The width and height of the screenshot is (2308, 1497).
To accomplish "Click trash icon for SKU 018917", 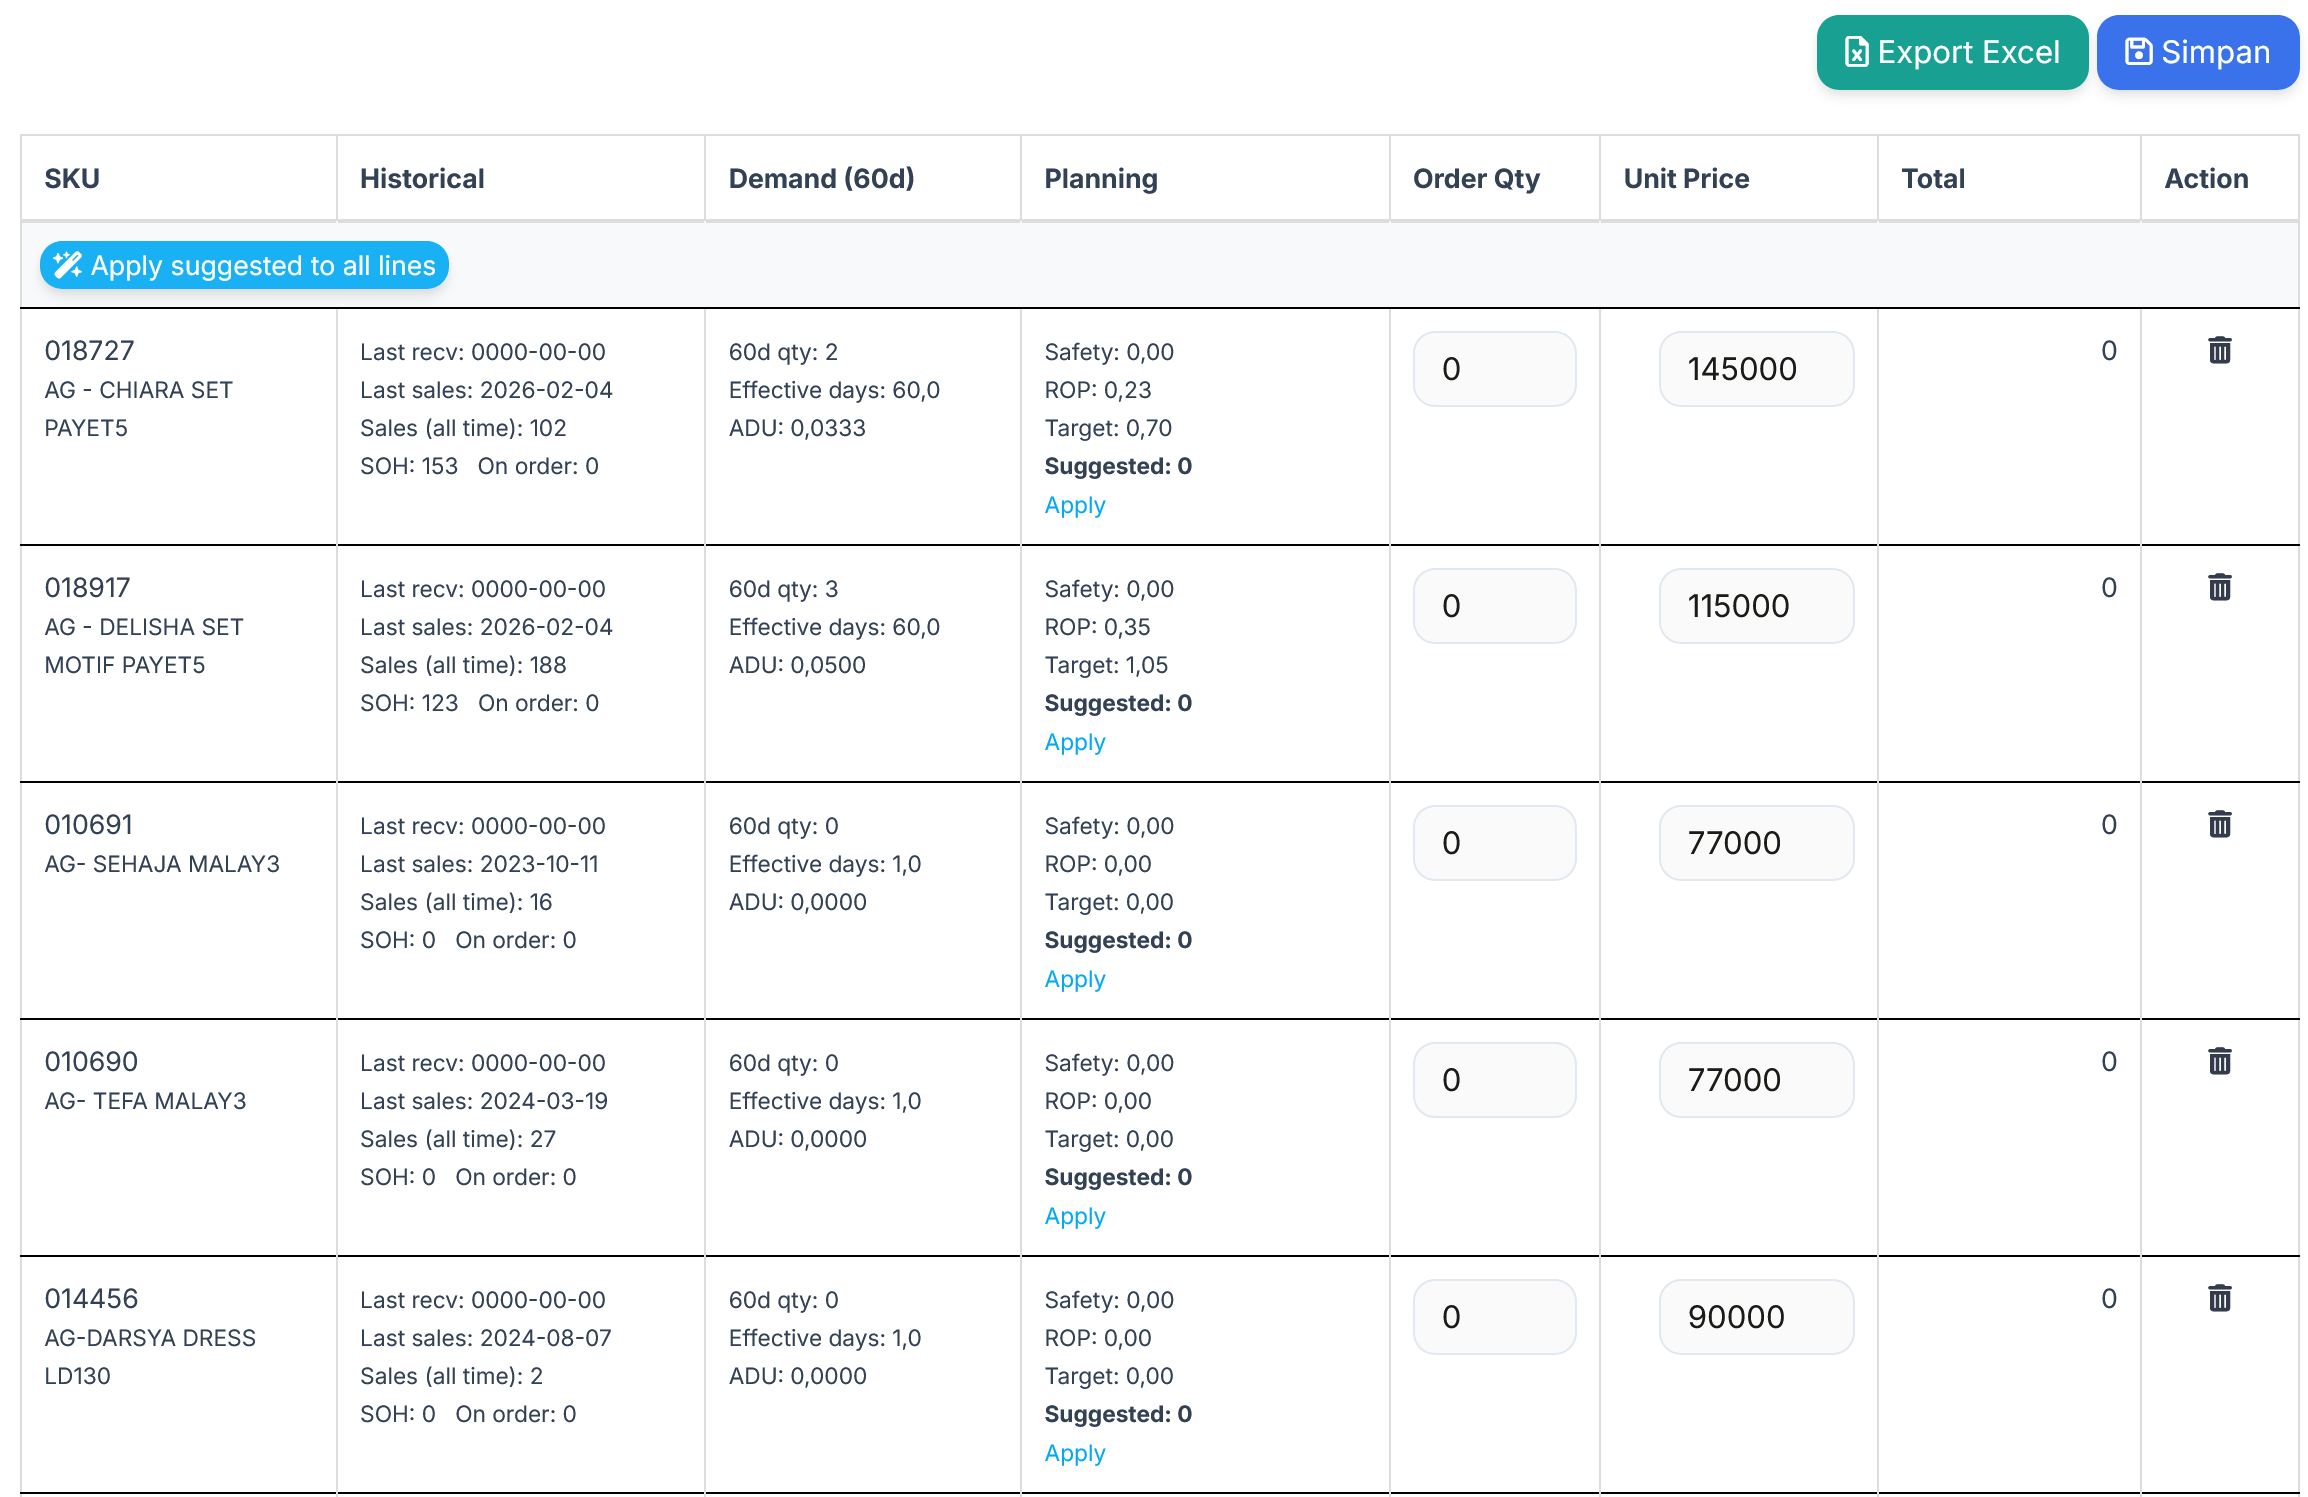I will [x=2219, y=587].
